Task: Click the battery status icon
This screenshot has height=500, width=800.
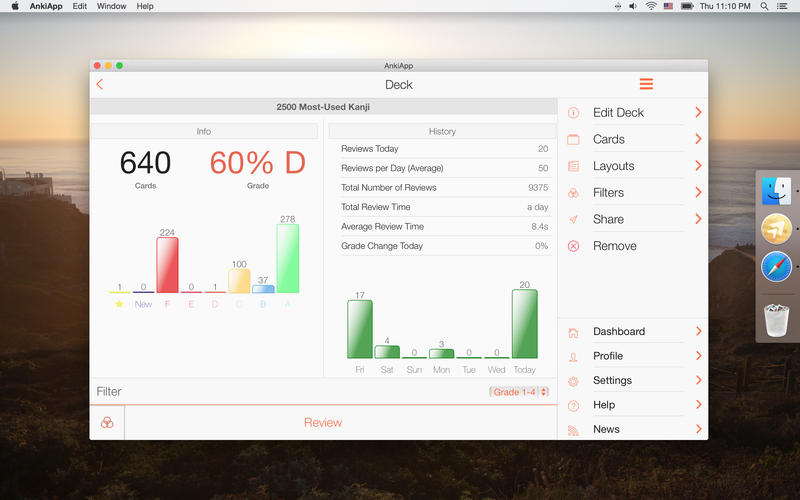Action: pos(687,6)
